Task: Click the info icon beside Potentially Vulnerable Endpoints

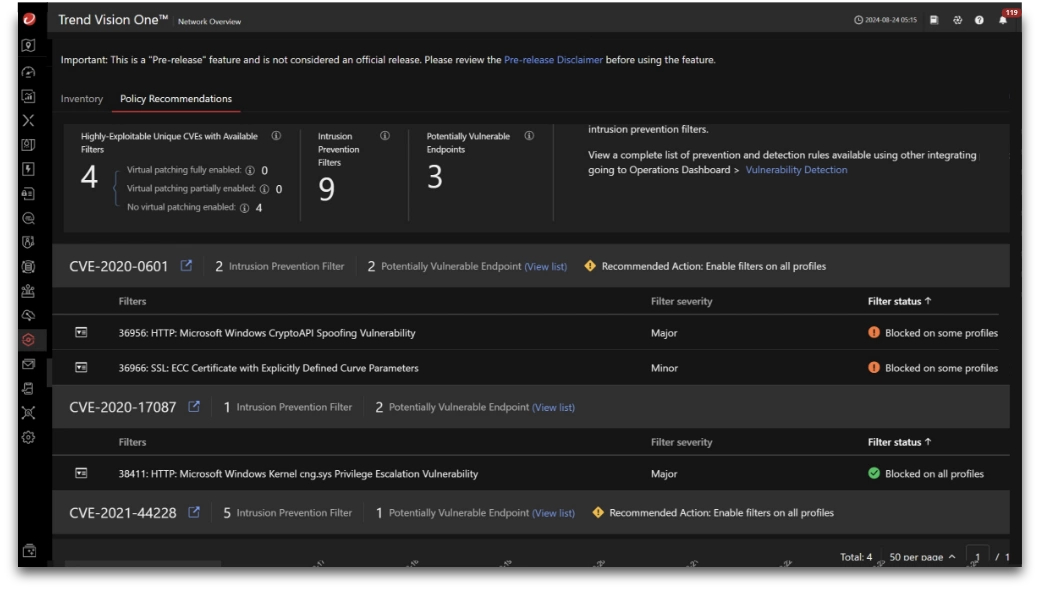Action: (529, 136)
